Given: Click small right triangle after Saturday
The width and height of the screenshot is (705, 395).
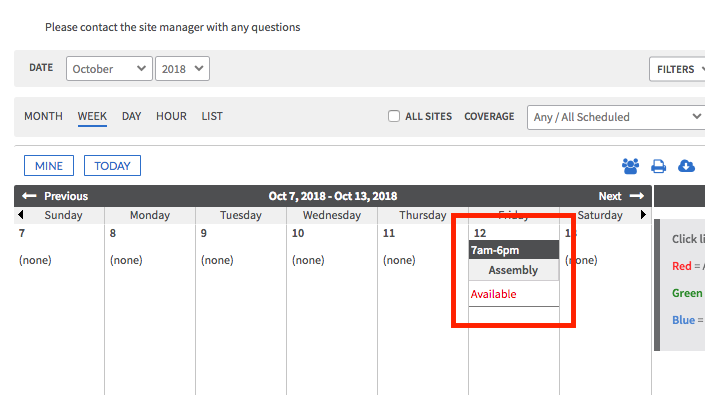Looking at the screenshot, I should point(643,215).
